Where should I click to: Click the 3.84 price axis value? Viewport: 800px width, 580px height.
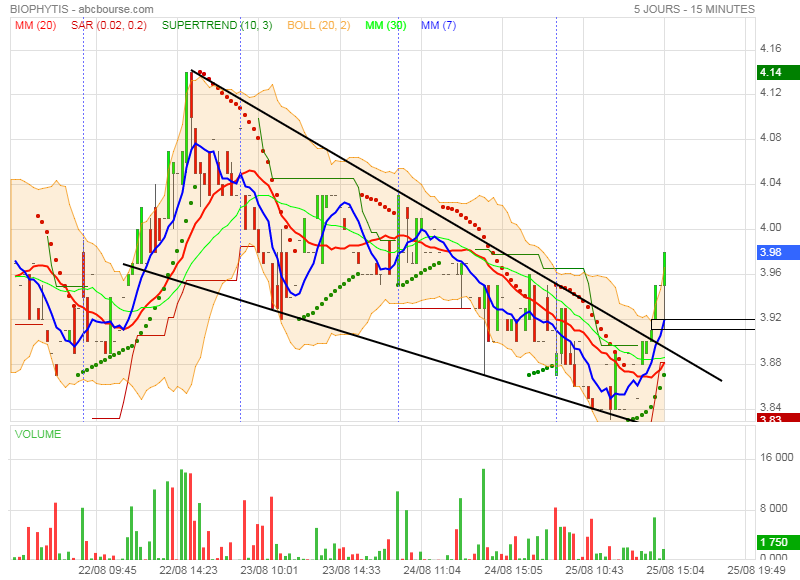click(x=770, y=407)
